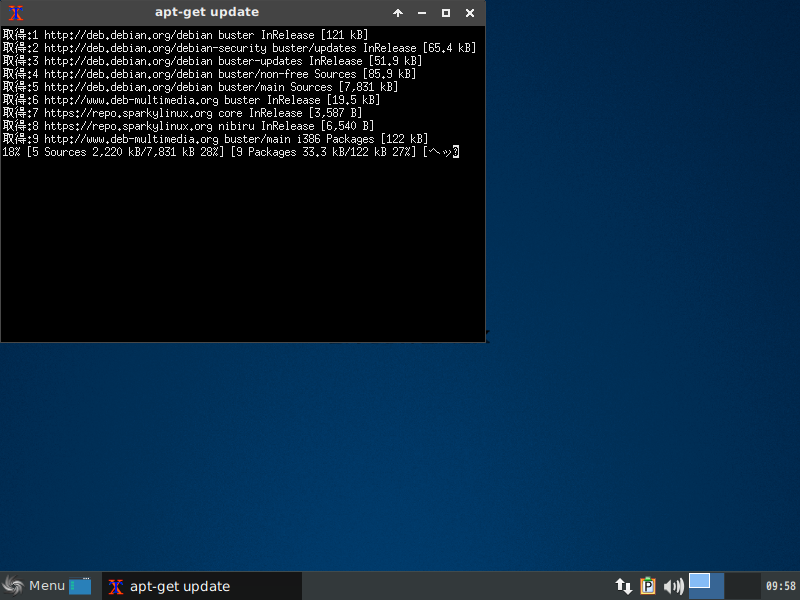Click the sparkylinux nibiru InRelease line
The image size is (800, 600).
pyautogui.click(x=188, y=126)
